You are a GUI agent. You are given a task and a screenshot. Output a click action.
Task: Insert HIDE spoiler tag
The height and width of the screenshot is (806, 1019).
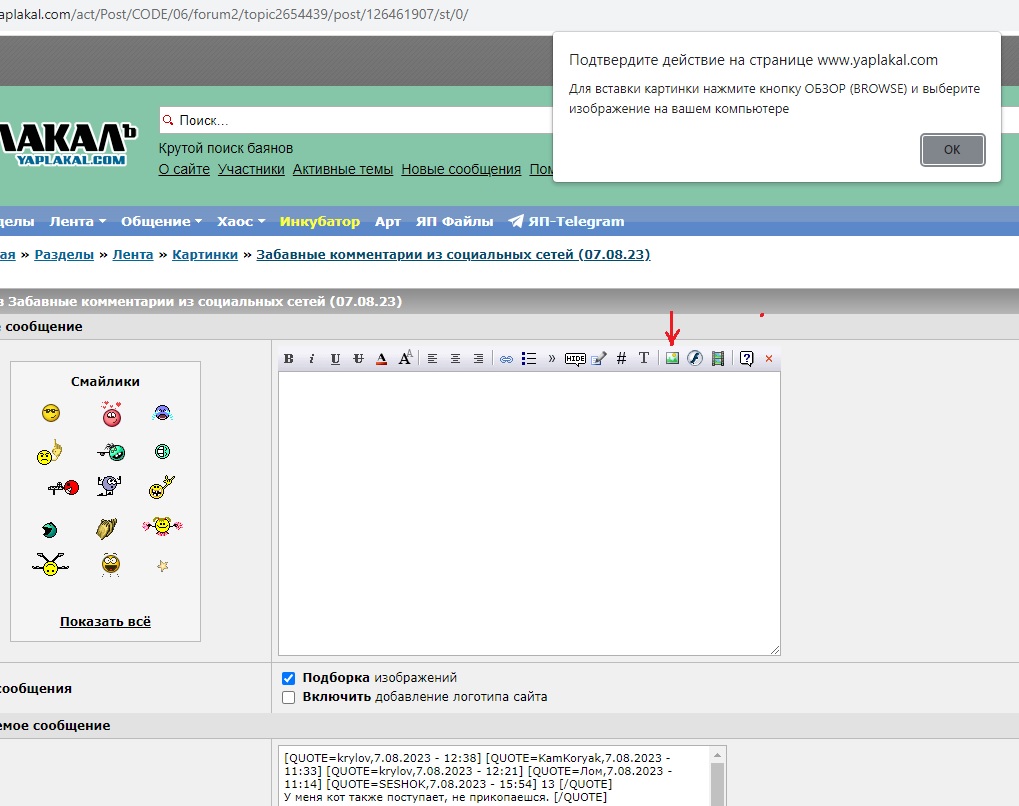pos(575,359)
